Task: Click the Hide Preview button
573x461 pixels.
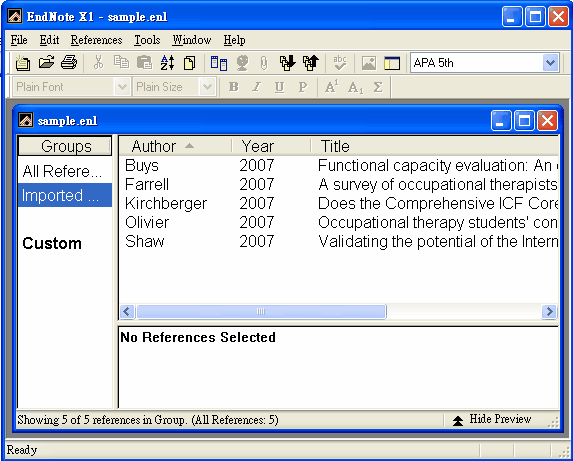Action: tap(492, 419)
